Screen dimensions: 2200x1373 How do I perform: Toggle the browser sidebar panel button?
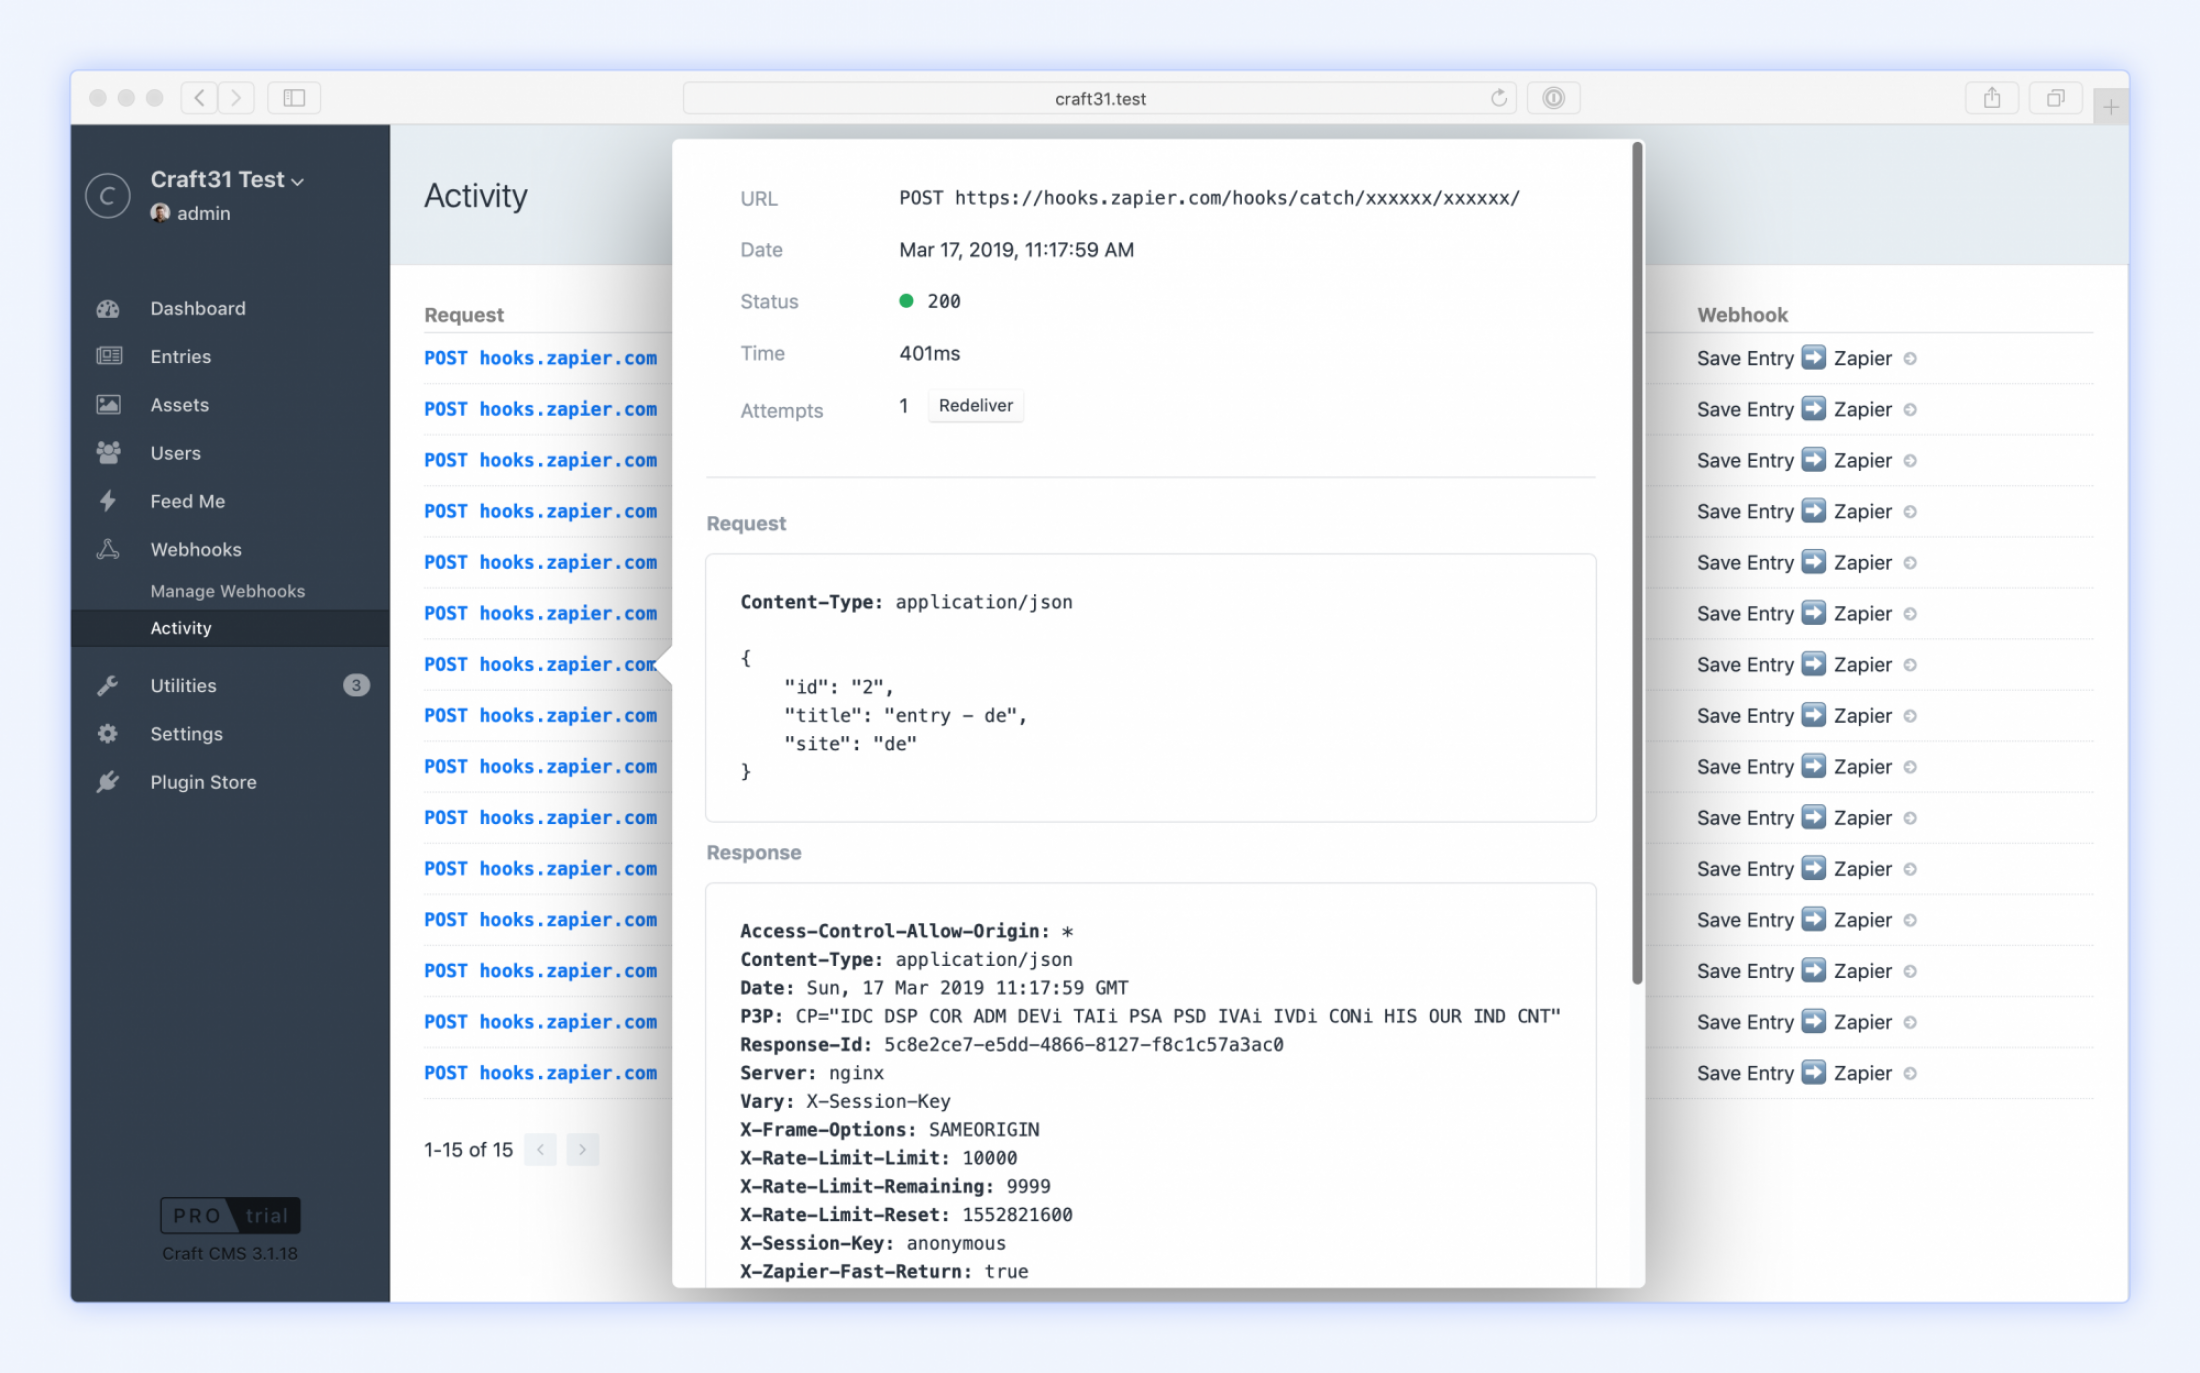(x=293, y=97)
